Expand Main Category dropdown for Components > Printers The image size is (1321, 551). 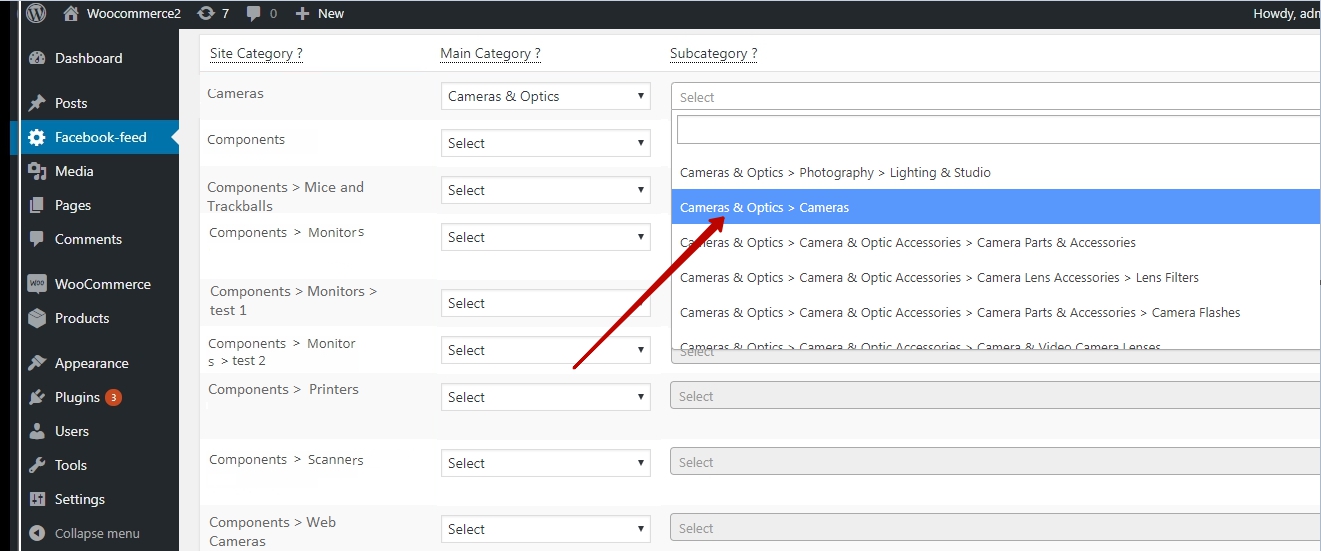click(x=545, y=397)
